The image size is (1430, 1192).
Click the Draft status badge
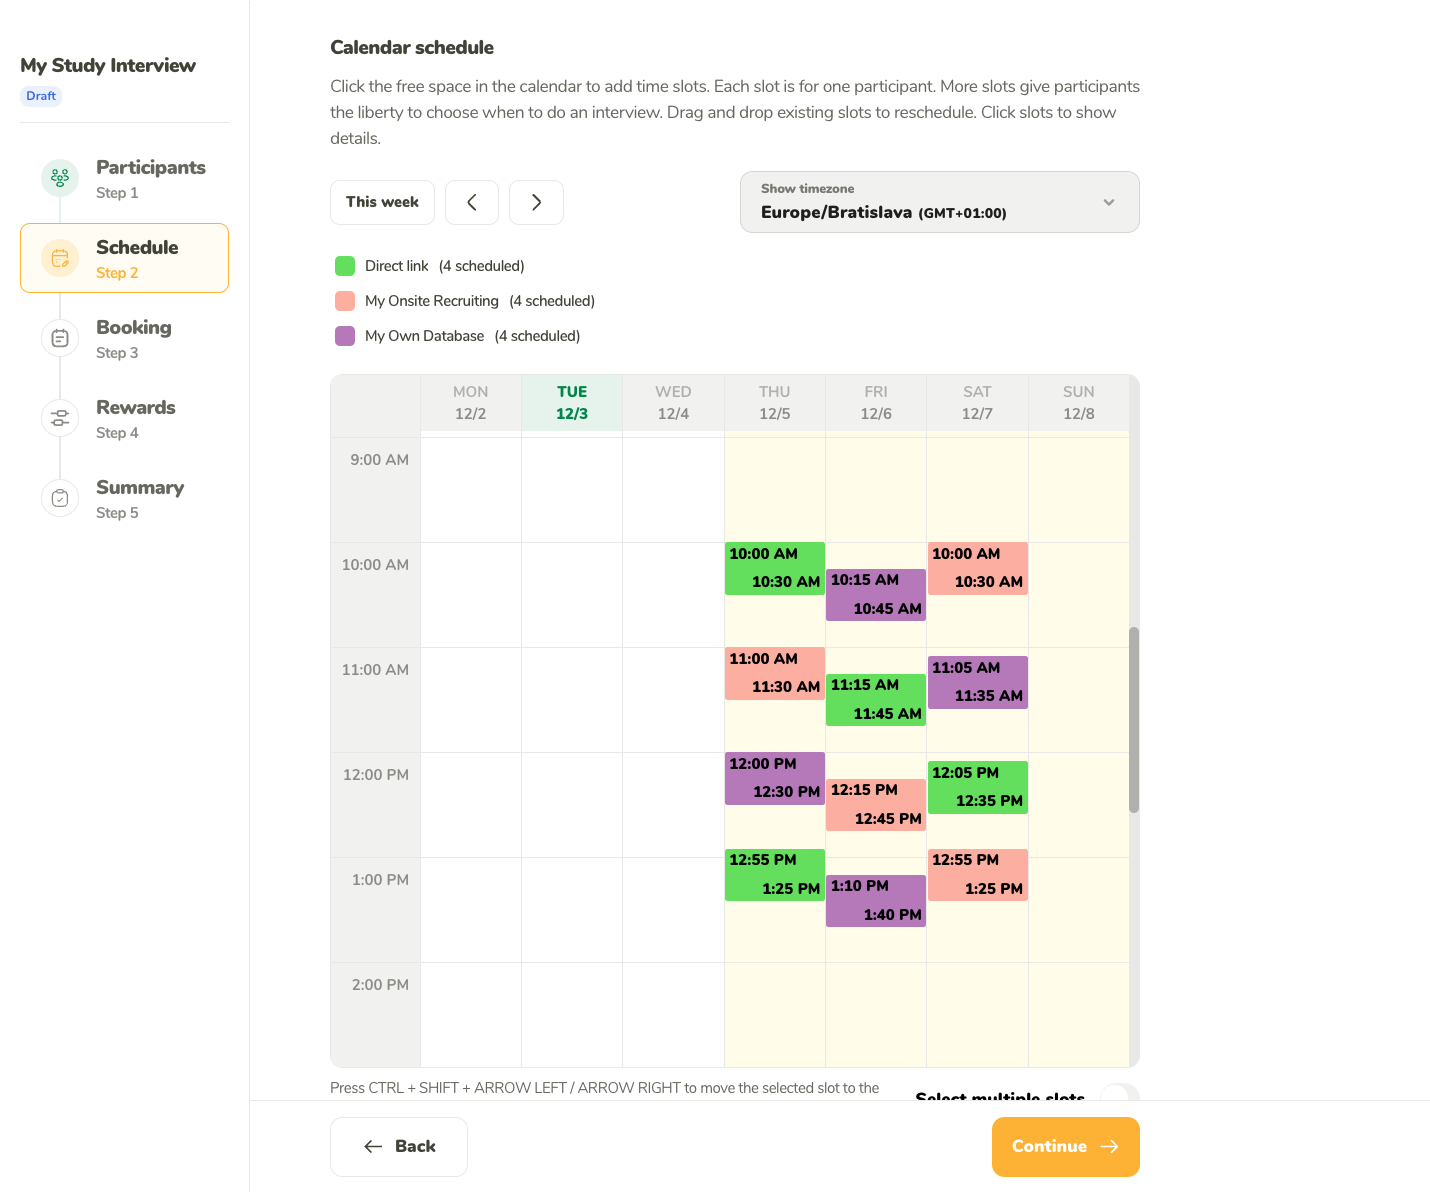pyautogui.click(x=41, y=96)
